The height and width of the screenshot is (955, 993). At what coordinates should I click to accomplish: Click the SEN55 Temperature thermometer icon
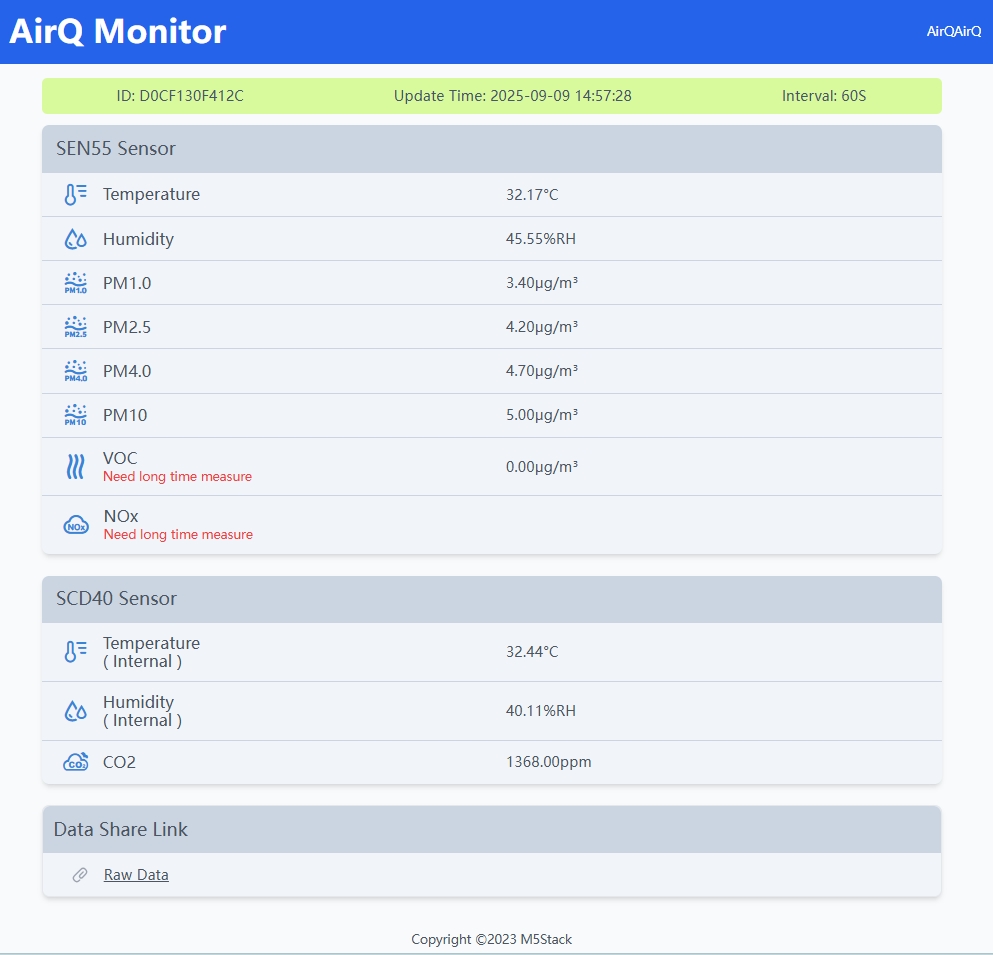[75, 194]
